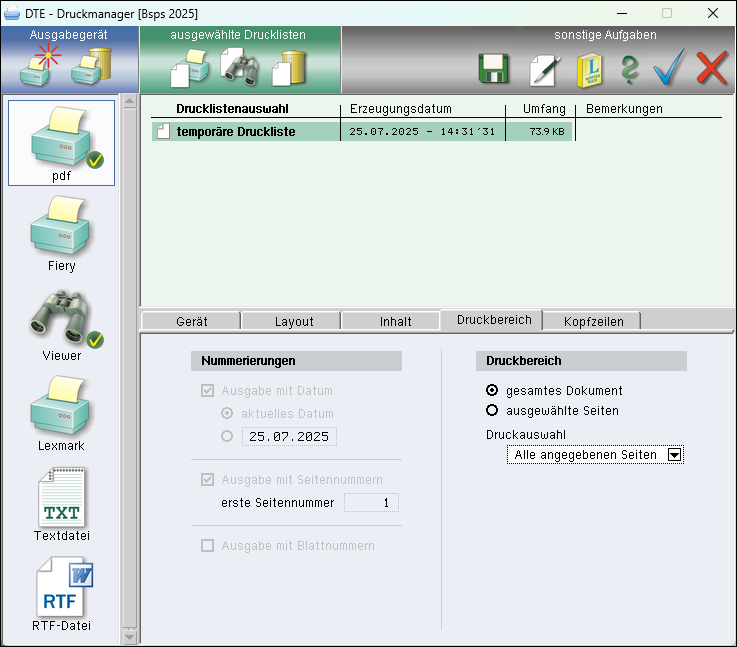Open the Kopfzeilen tab
737x647 pixels.
click(x=593, y=321)
